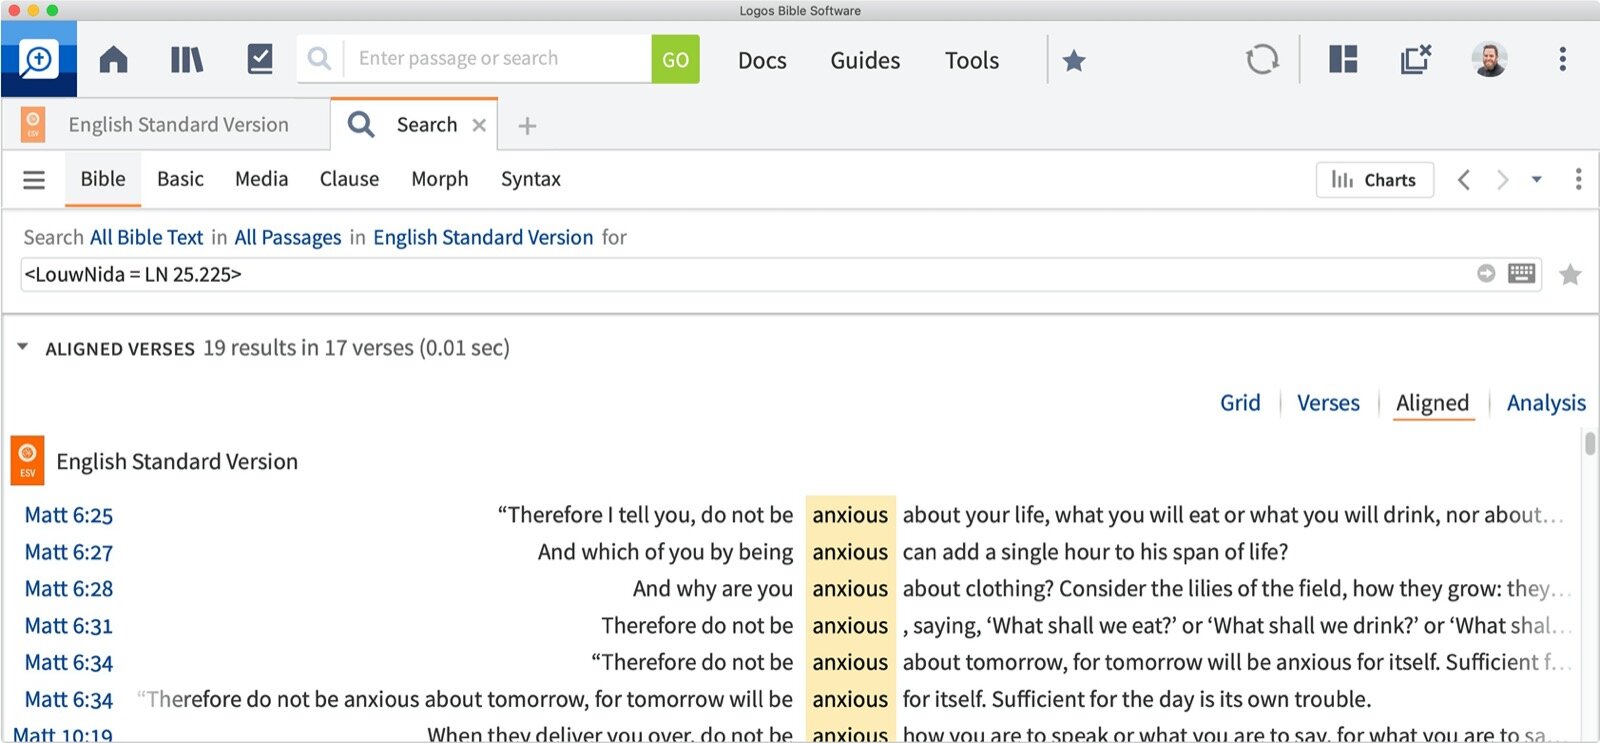This screenshot has width=1600, height=743.
Task: Open the Guides menu
Action: pos(865,61)
